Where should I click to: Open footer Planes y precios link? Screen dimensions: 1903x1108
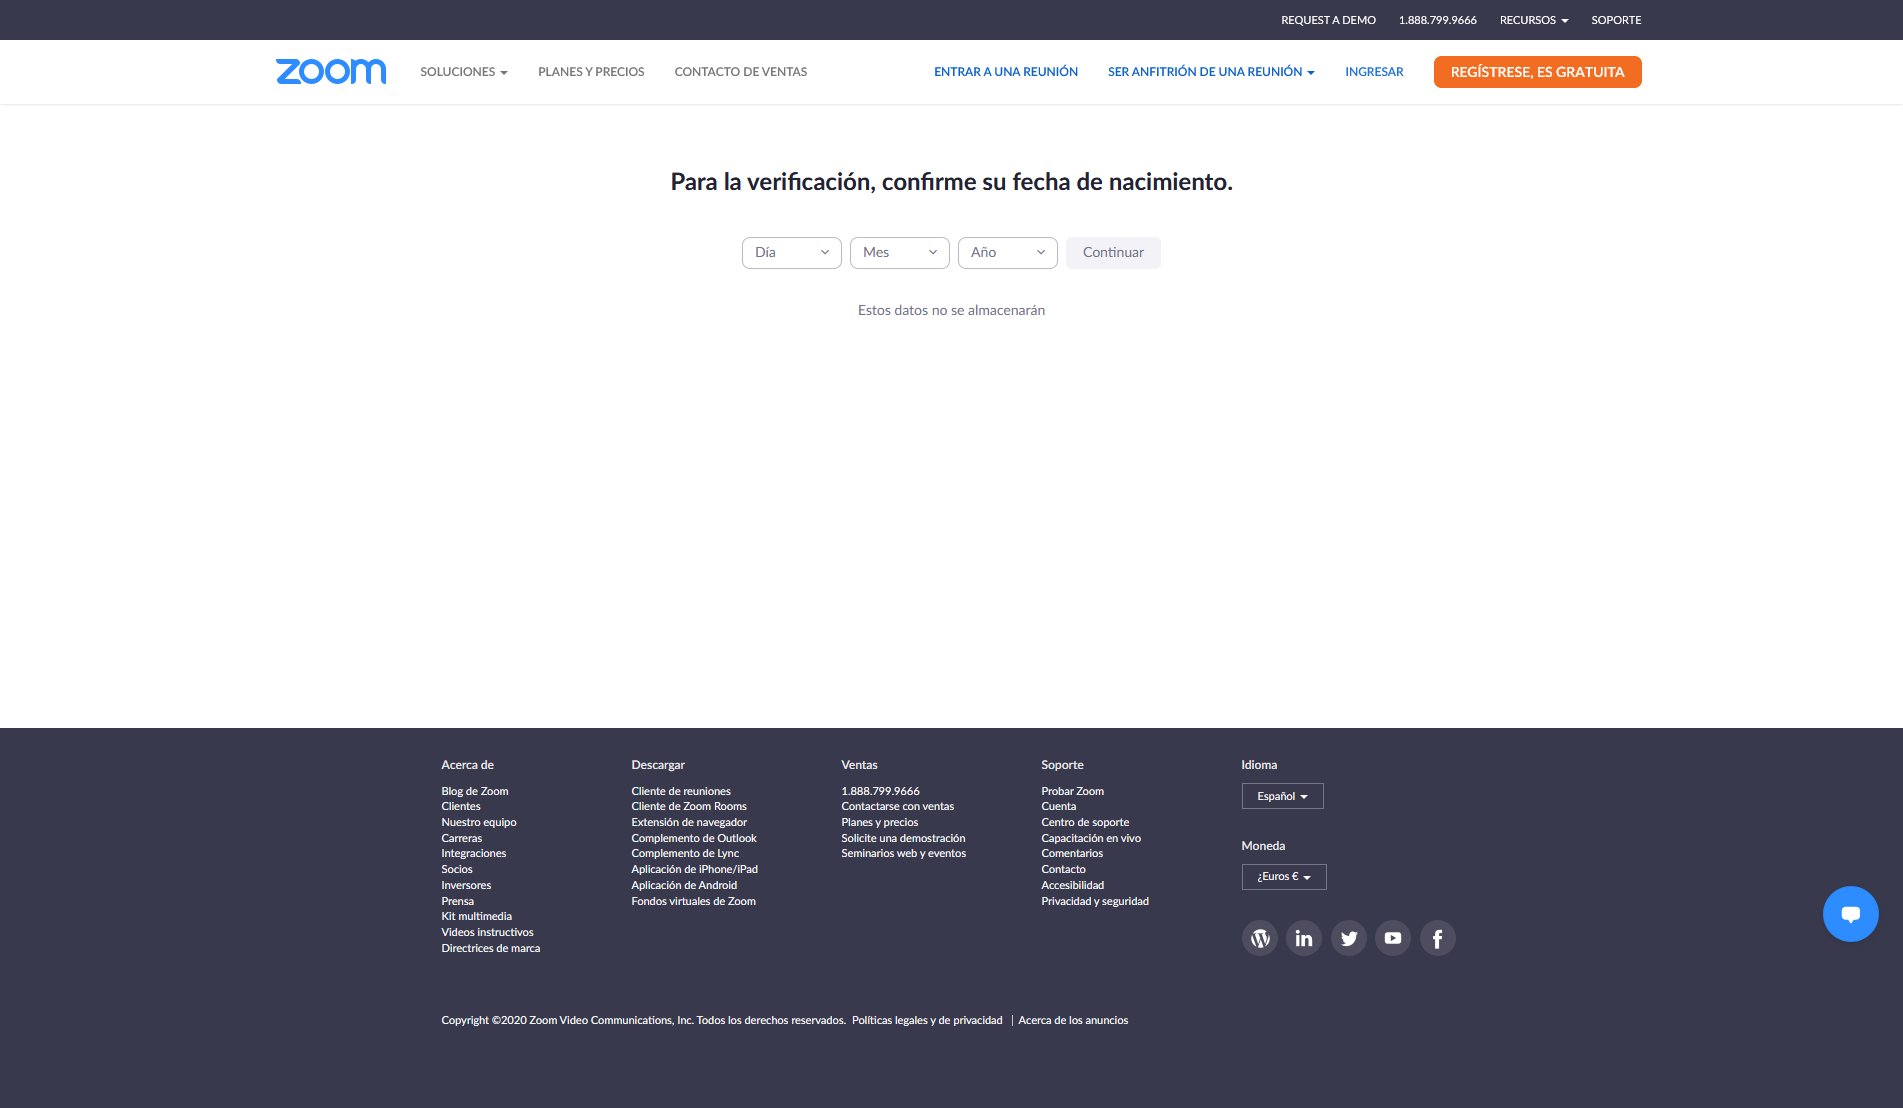tap(880, 822)
